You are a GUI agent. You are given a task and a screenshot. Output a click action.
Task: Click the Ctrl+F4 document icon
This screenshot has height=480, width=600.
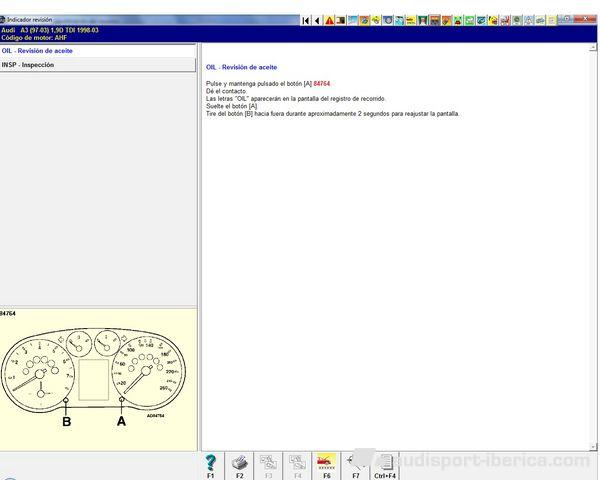pos(385,466)
